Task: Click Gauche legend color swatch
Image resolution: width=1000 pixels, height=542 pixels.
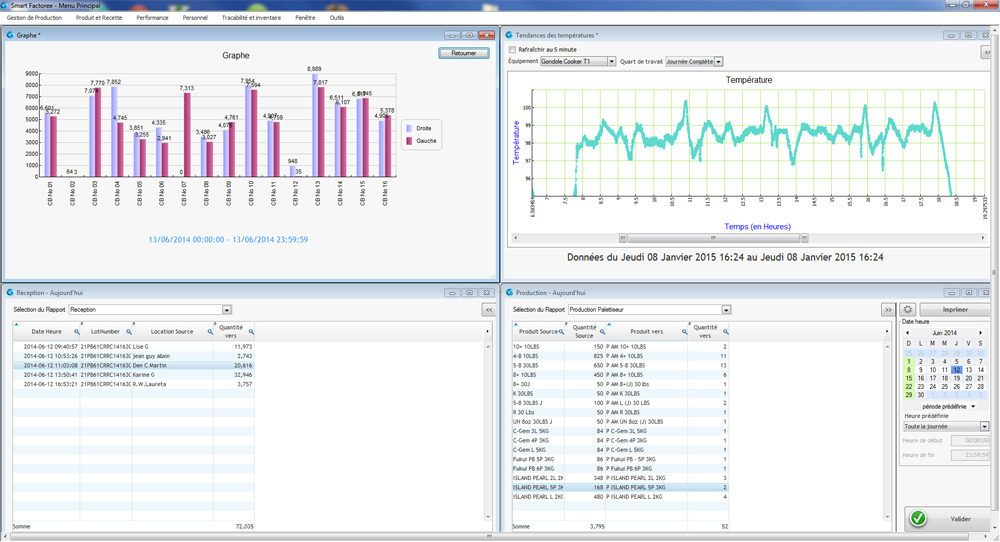Action: [409, 141]
